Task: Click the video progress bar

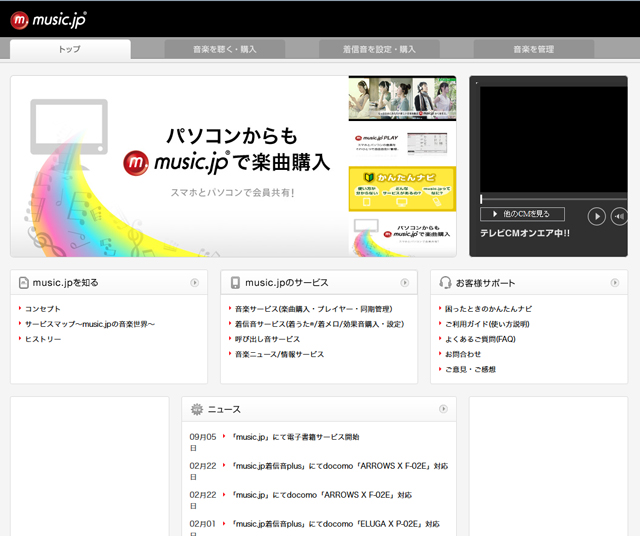Action: (553, 199)
